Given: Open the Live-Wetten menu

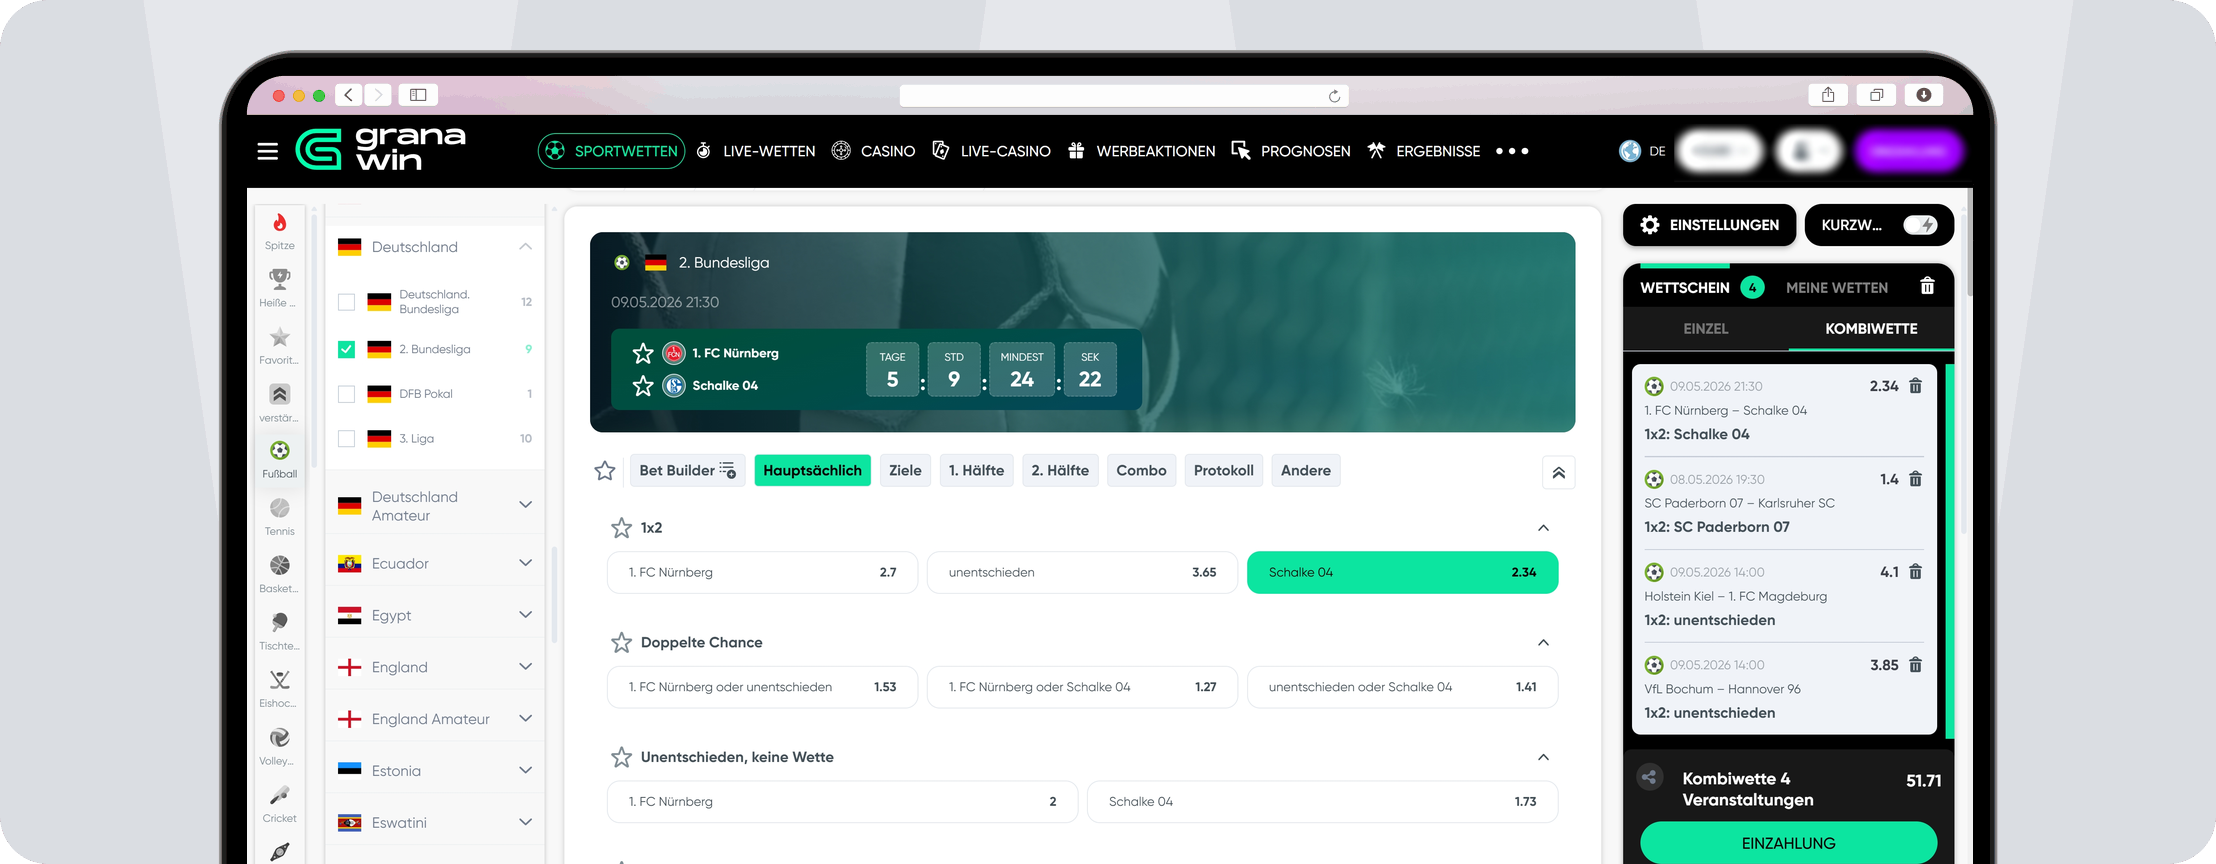Looking at the screenshot, I should point(756,151).
